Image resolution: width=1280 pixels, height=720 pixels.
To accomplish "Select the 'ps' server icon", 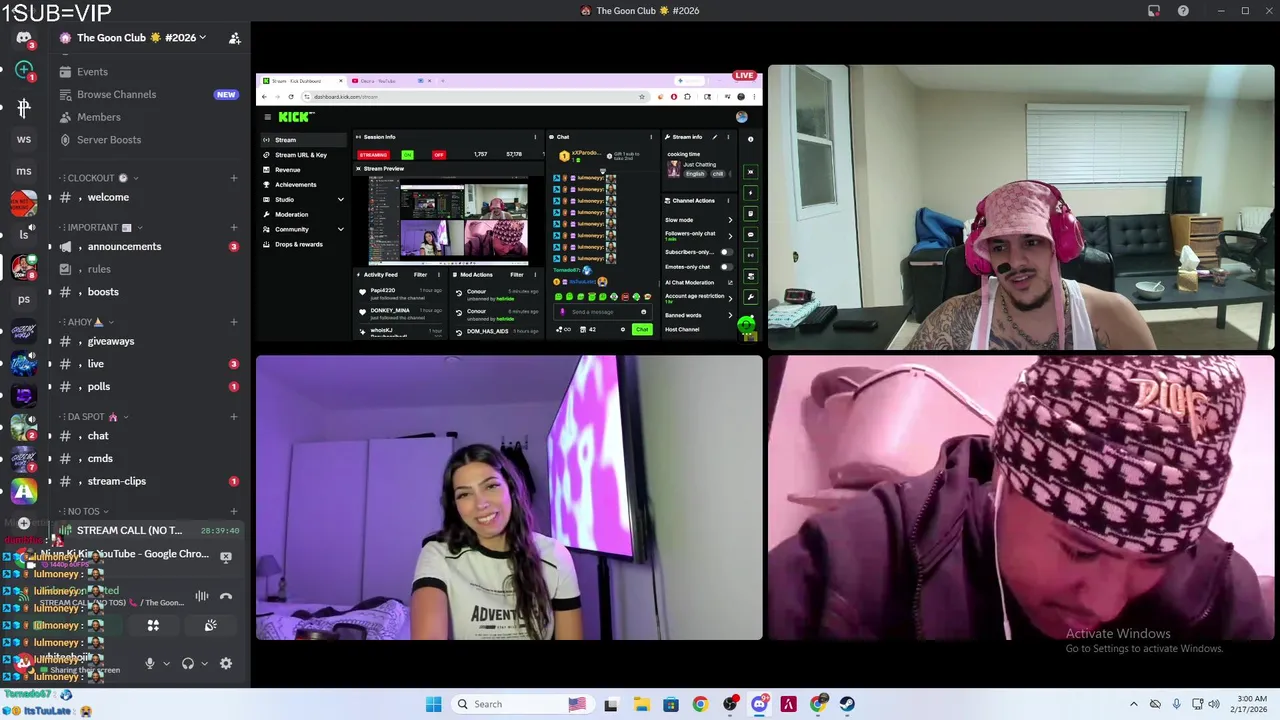I will pos(24,299).
